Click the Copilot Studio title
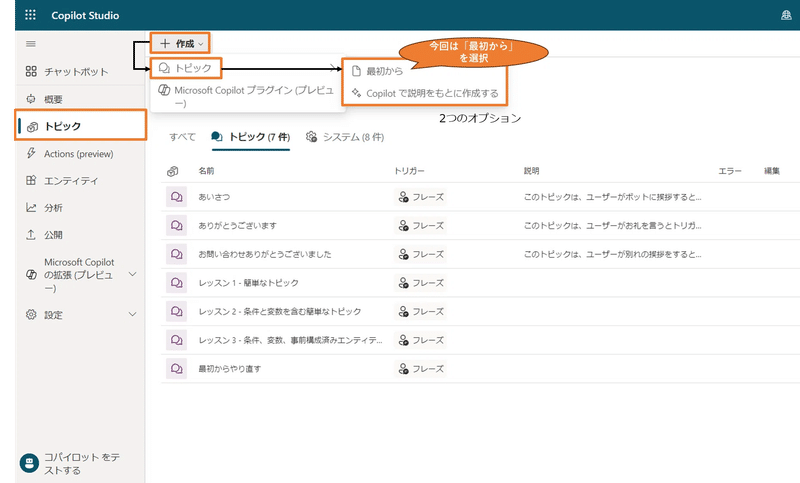 (x=85, y=15)
